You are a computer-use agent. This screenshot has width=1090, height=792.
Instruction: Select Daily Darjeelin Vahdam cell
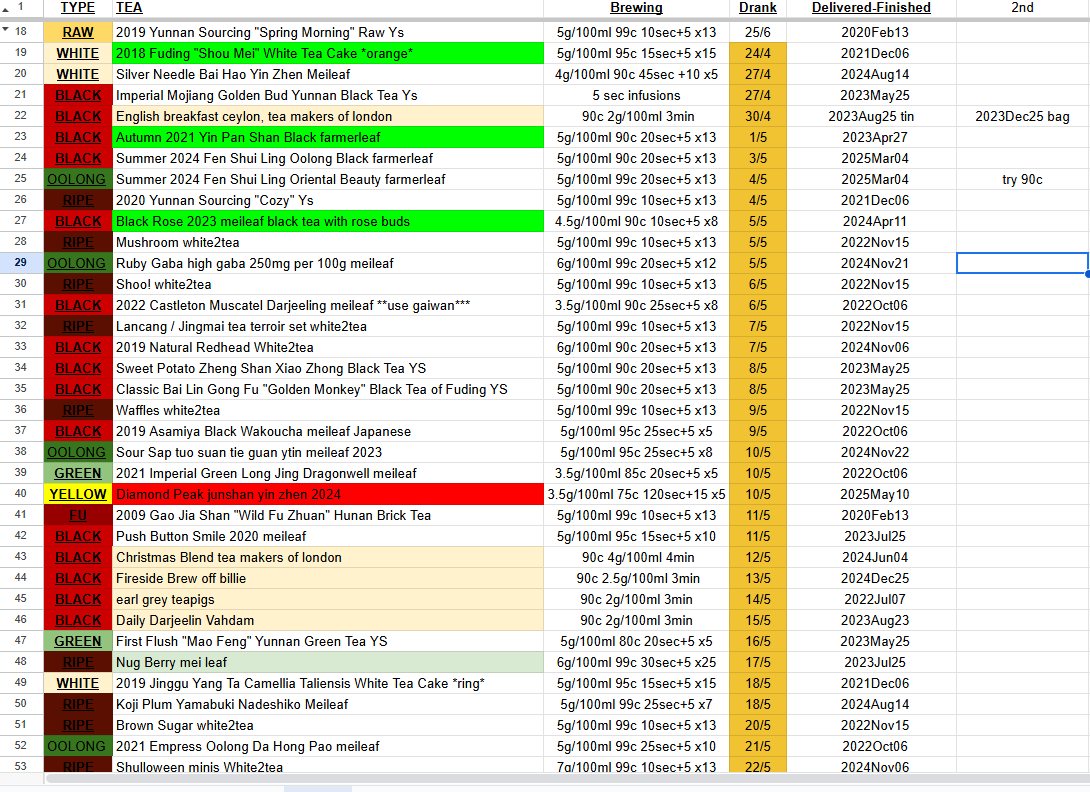click(328, 620)
